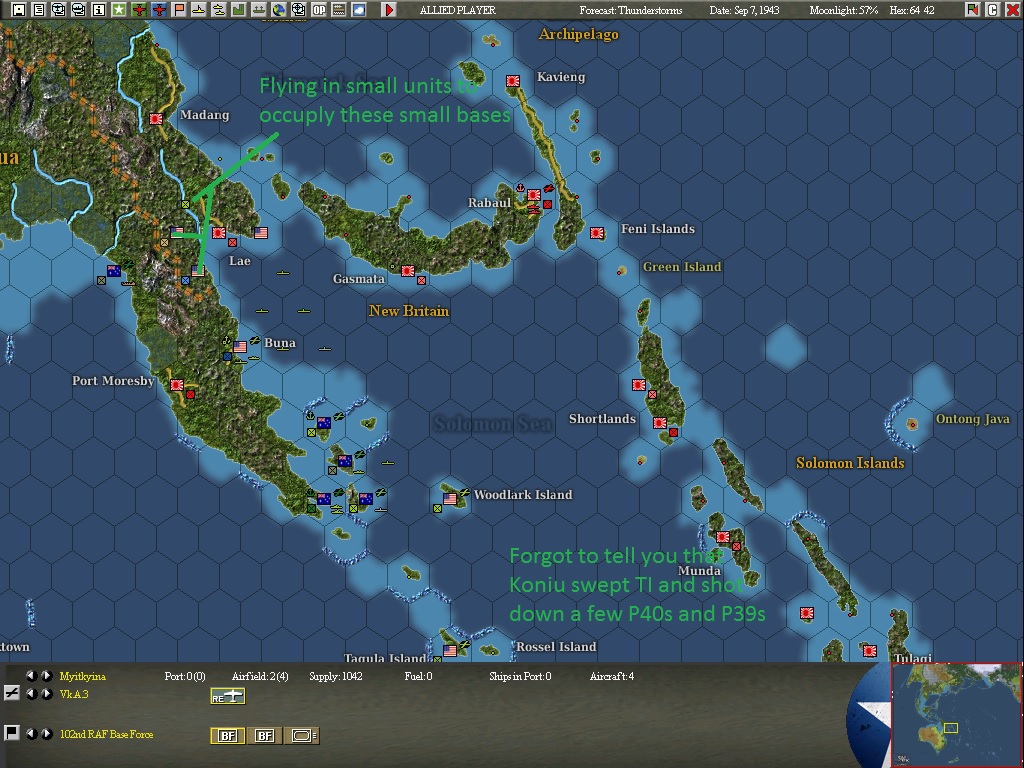
Task: Open the orange flag toolbar icon
Action: click(x=178, y=10)
